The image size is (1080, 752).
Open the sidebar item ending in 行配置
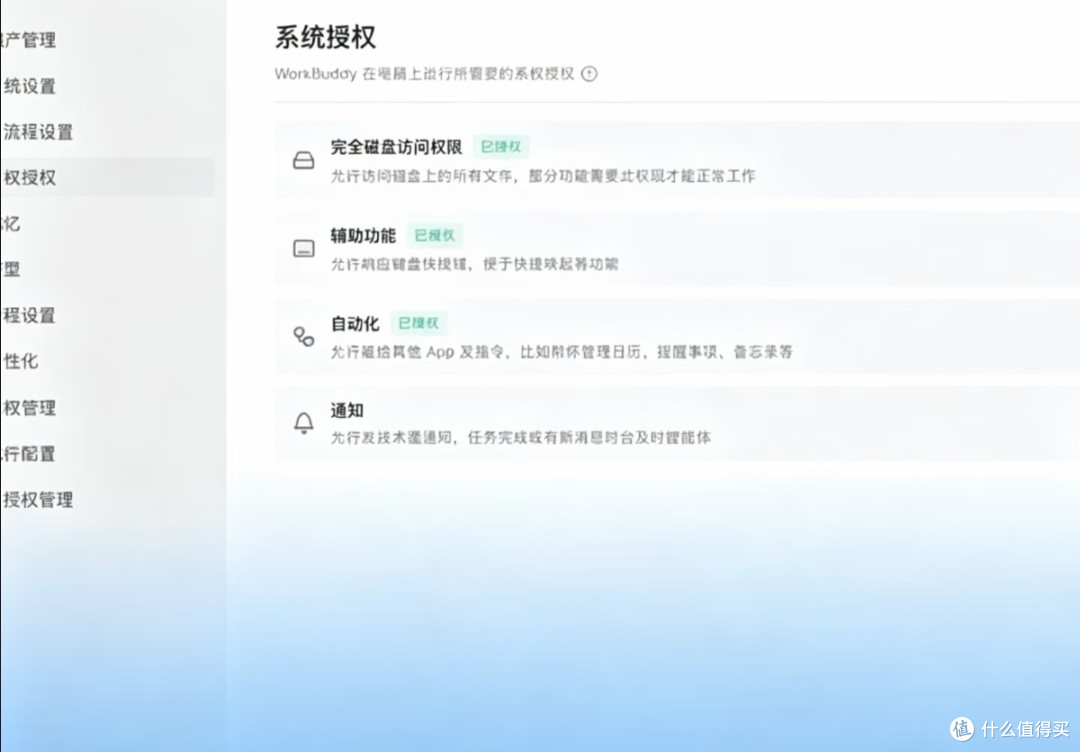click(29, 453)
